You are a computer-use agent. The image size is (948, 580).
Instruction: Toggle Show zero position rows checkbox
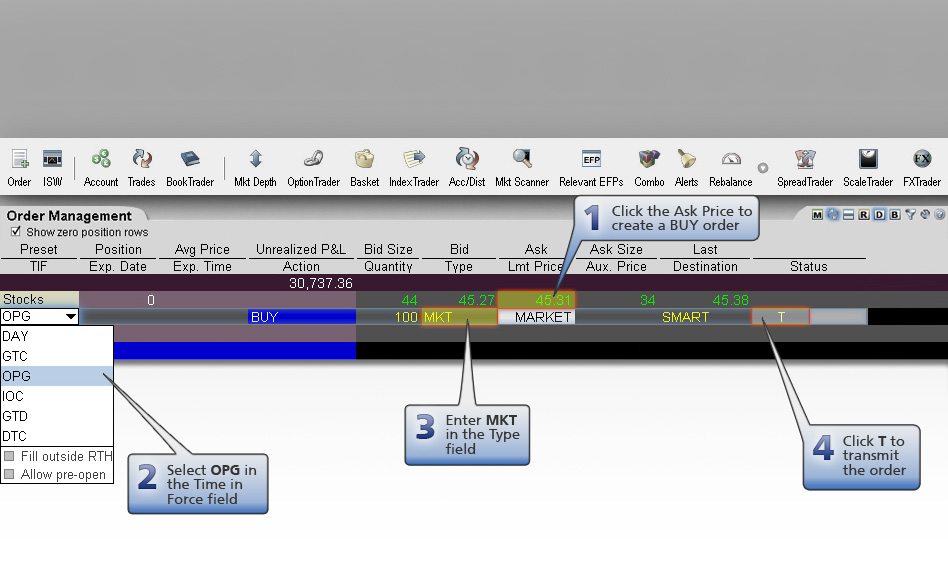click(x=16, y=231)
